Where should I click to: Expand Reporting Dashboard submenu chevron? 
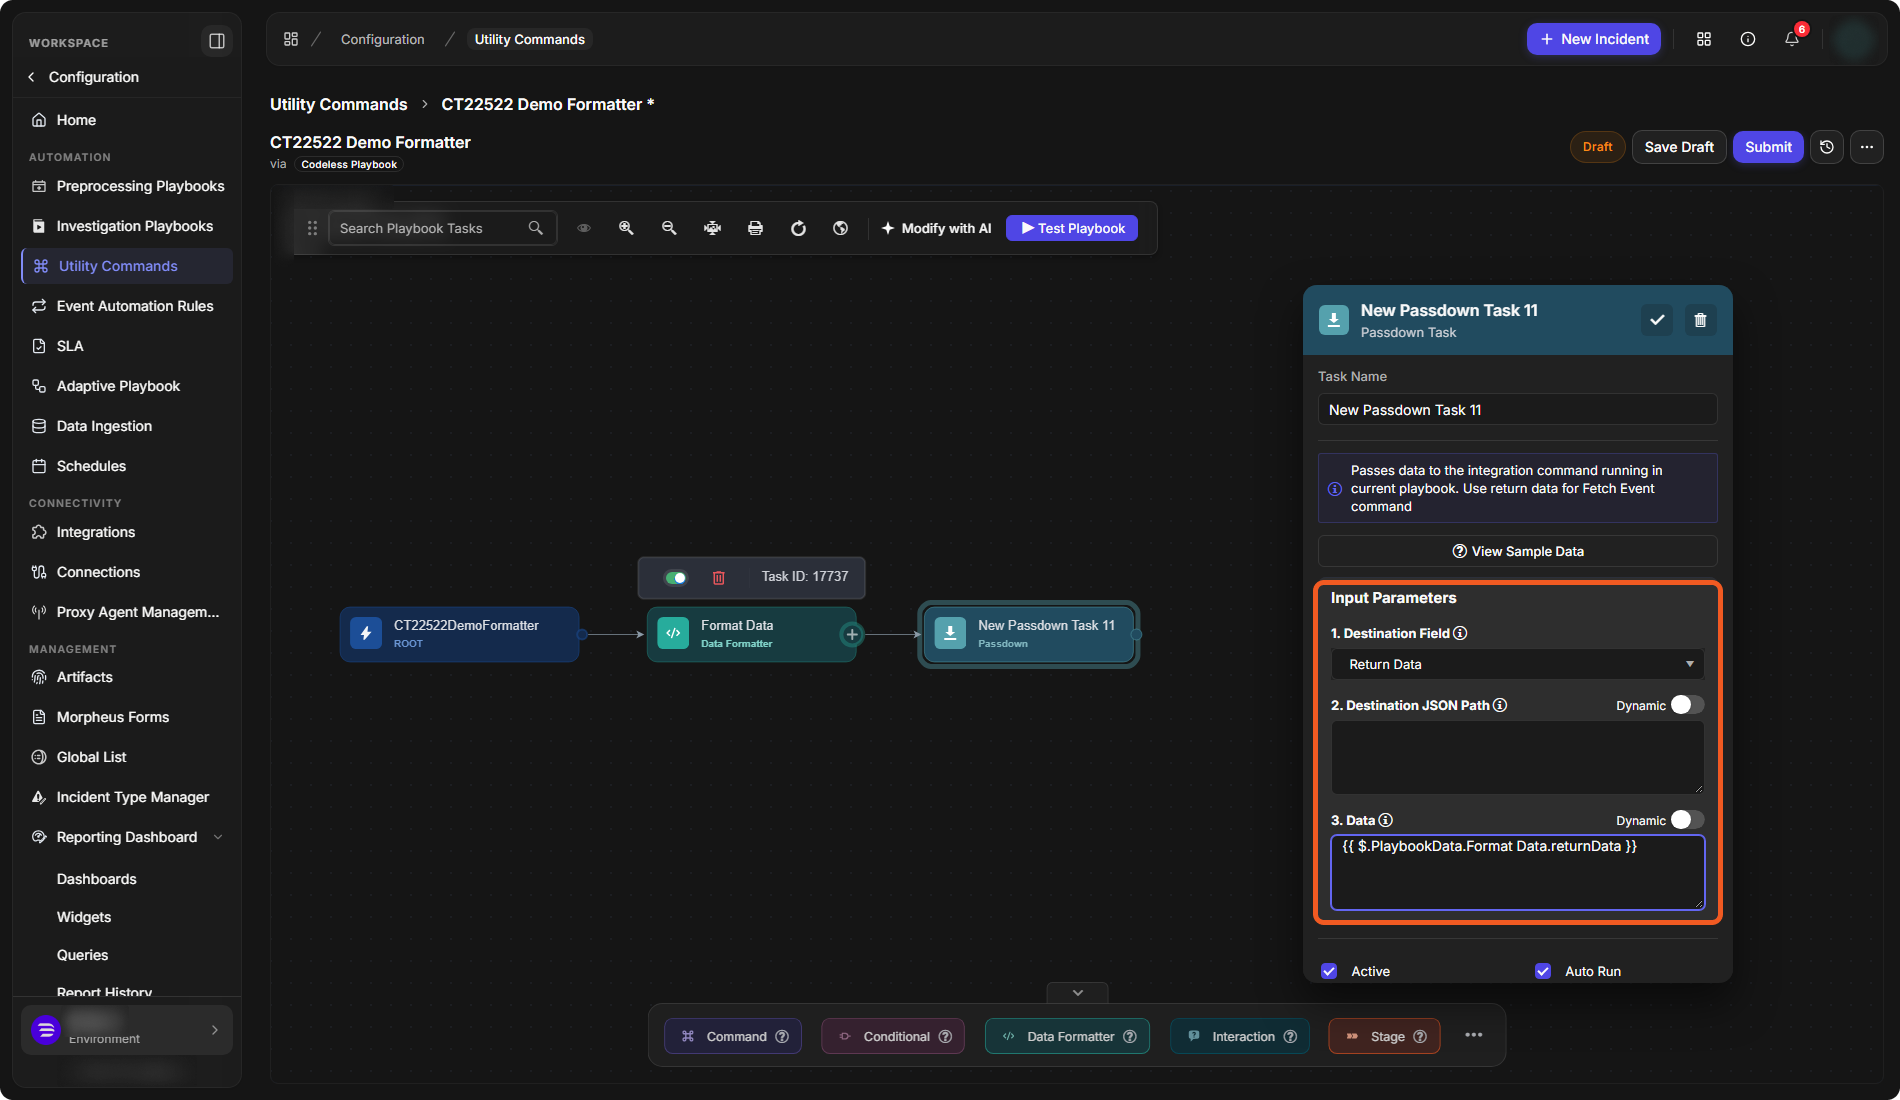coord(218,837)
